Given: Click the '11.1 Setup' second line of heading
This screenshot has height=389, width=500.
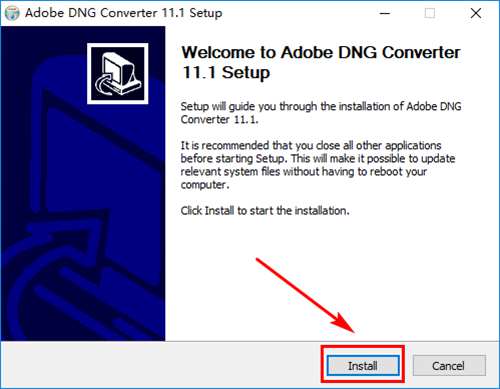Looking at the screenshot, I should [226, 72].
